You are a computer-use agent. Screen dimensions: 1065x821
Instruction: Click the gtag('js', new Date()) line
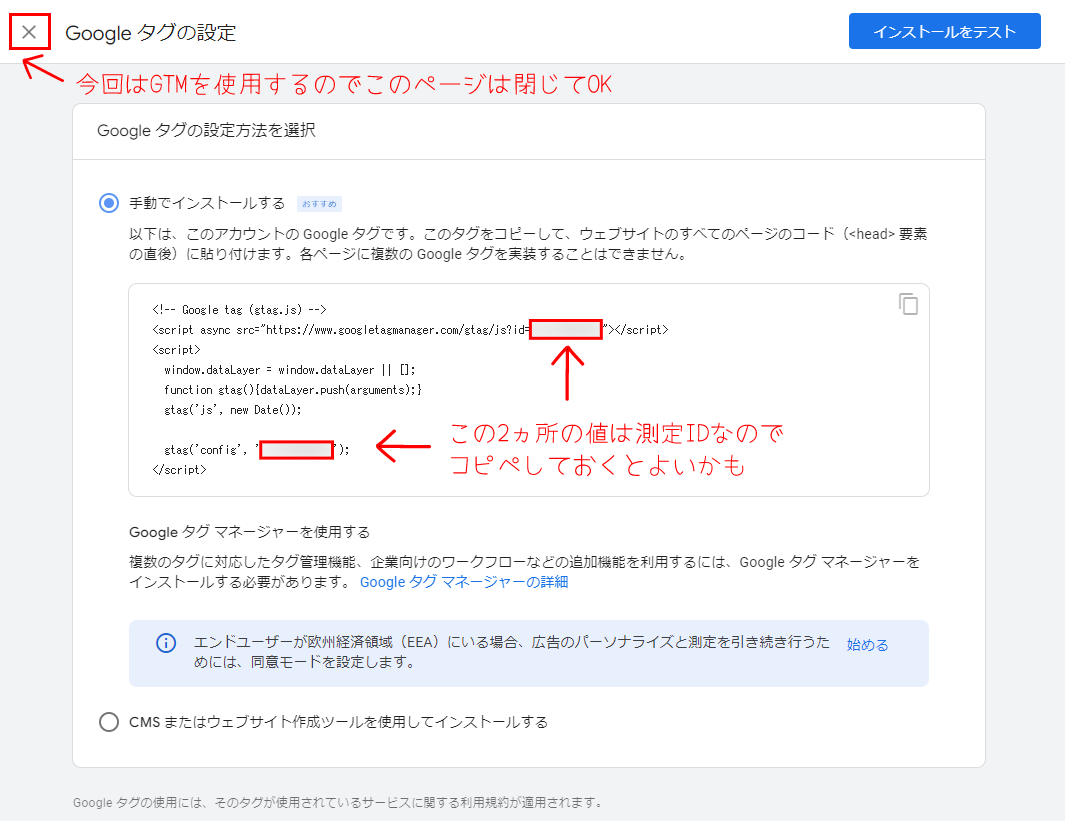pyautogui.click(x=232, y=409)
